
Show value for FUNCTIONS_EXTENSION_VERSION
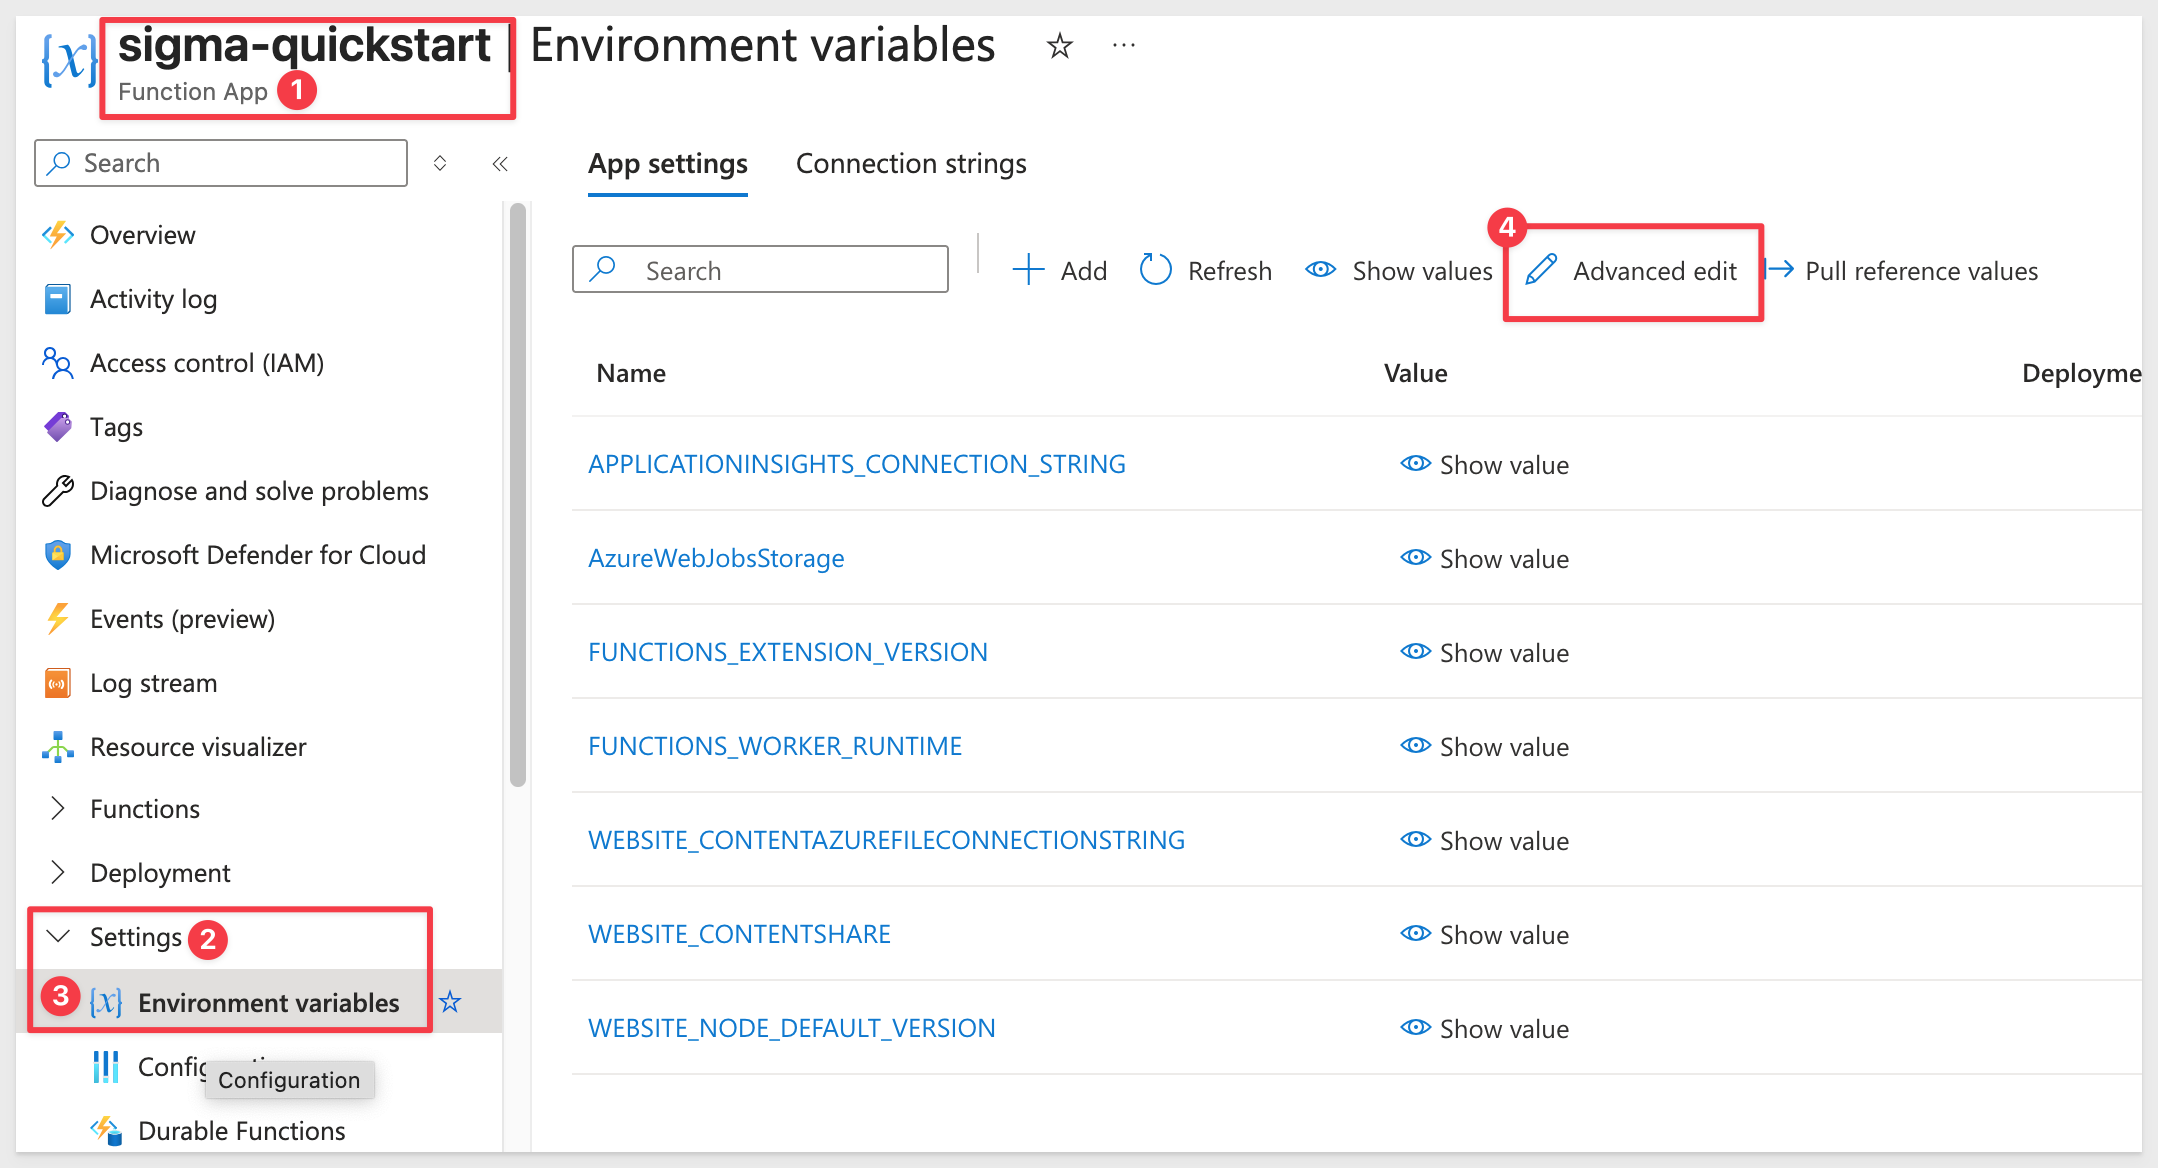click(1484, 653)
